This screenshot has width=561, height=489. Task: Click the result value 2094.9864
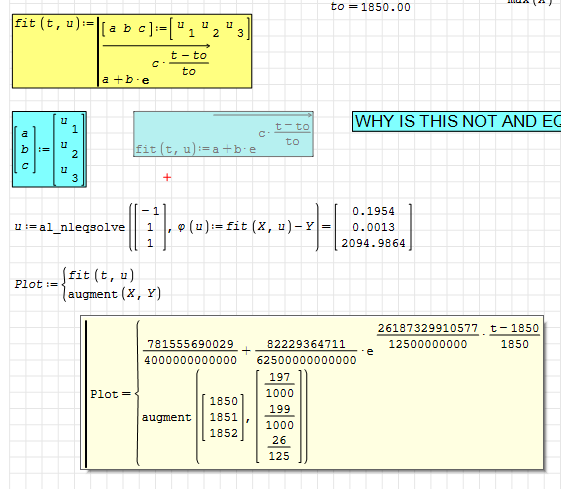pos(373,243)
